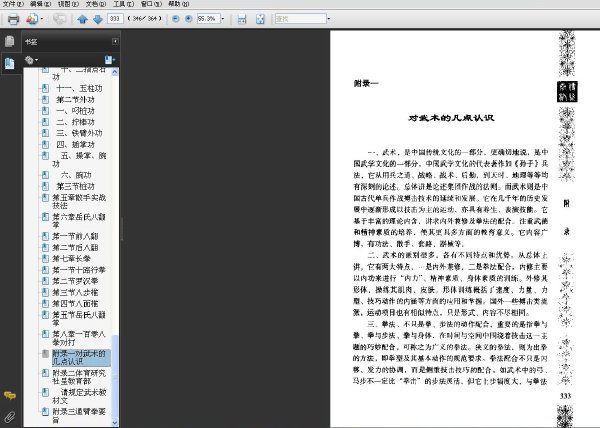Select bookmark 第三节桩功

(x=75, y=186)
